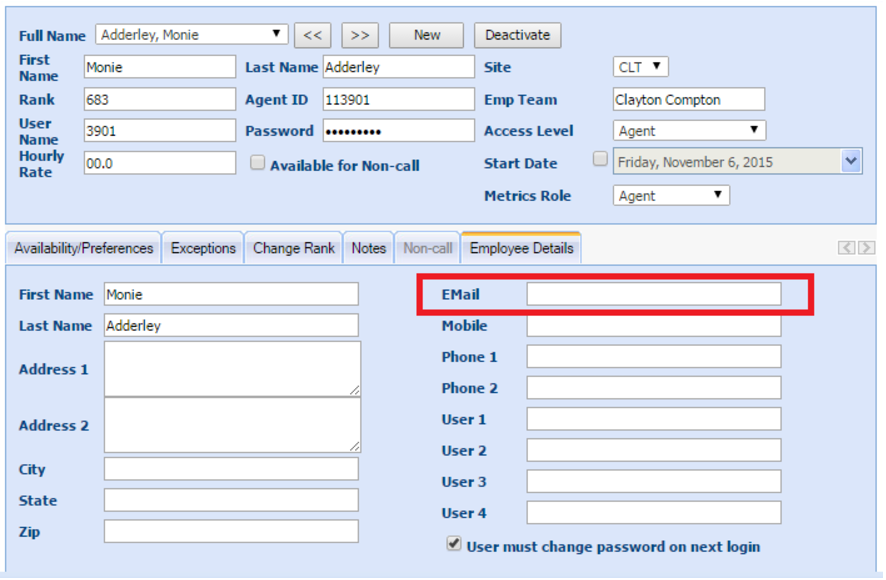Toggle the Start Date checkbox
This screenshot has height=580, width=886.
[600, 159]
